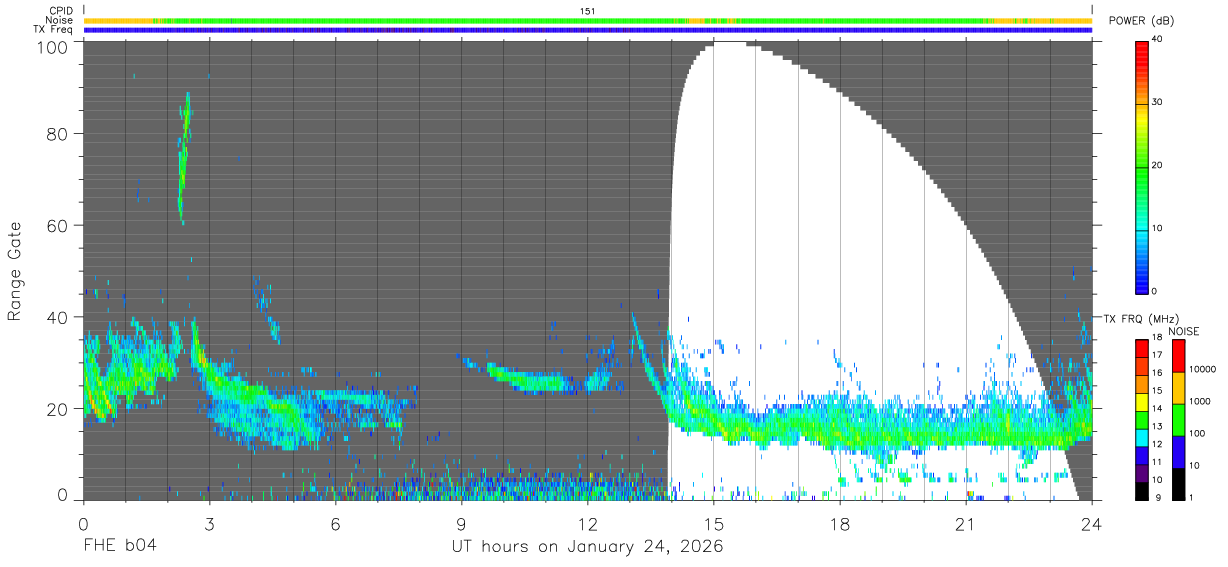
Task: Click the blue TX Freq status strip
Action: pos(588,30)
